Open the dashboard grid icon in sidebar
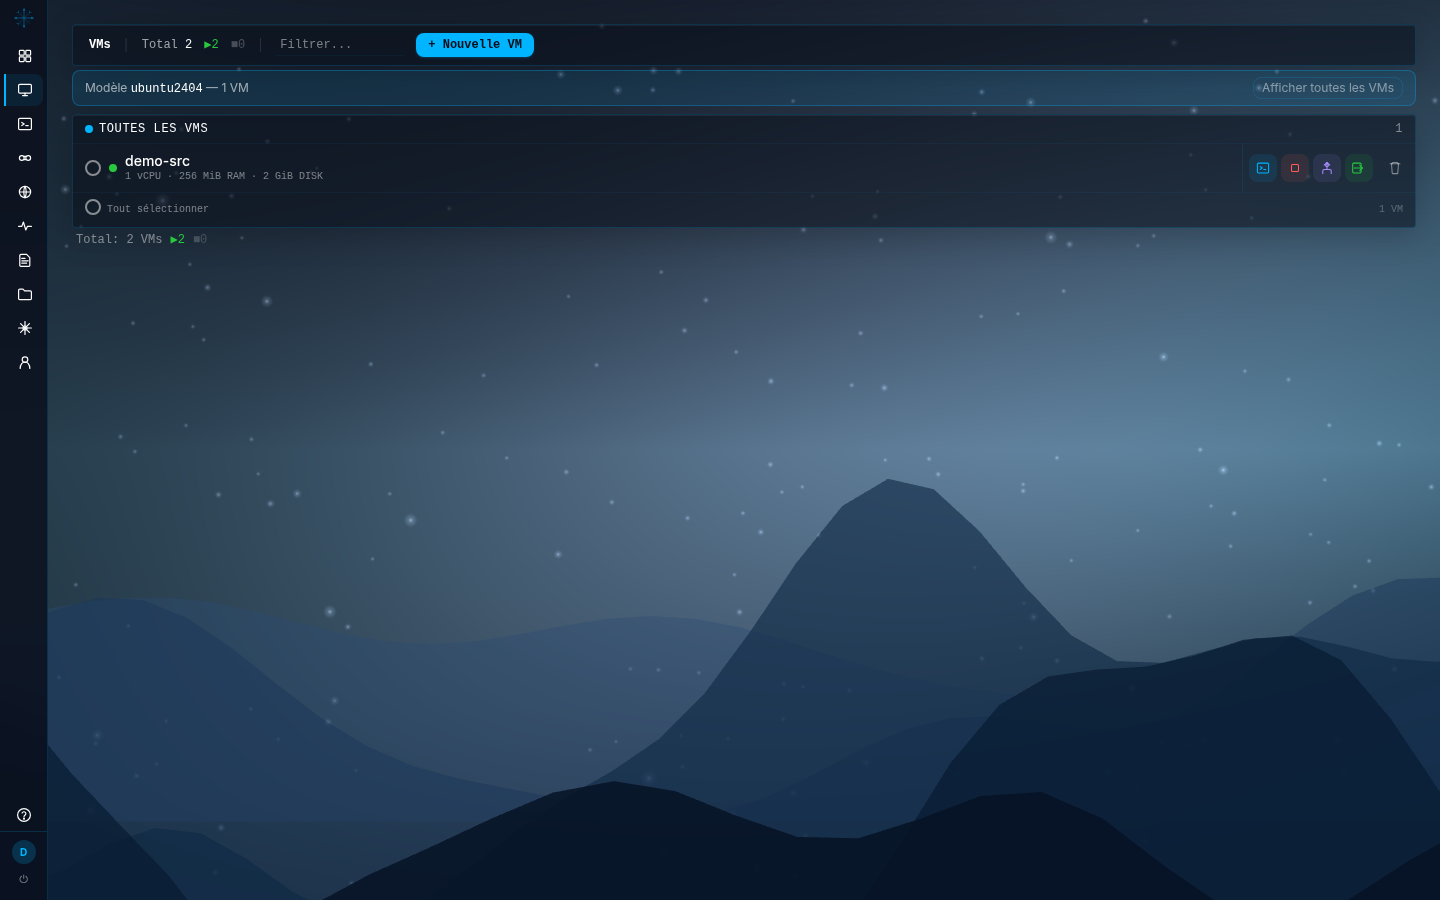Viewport: 1440px width, 900px height. pyautogui.click(x=25, y=56)
